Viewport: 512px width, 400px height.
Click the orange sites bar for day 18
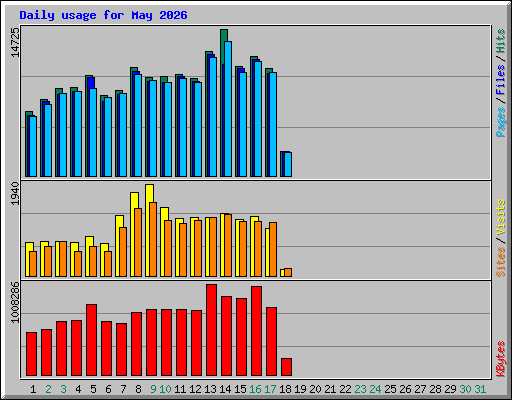click(x=288, y=272)
